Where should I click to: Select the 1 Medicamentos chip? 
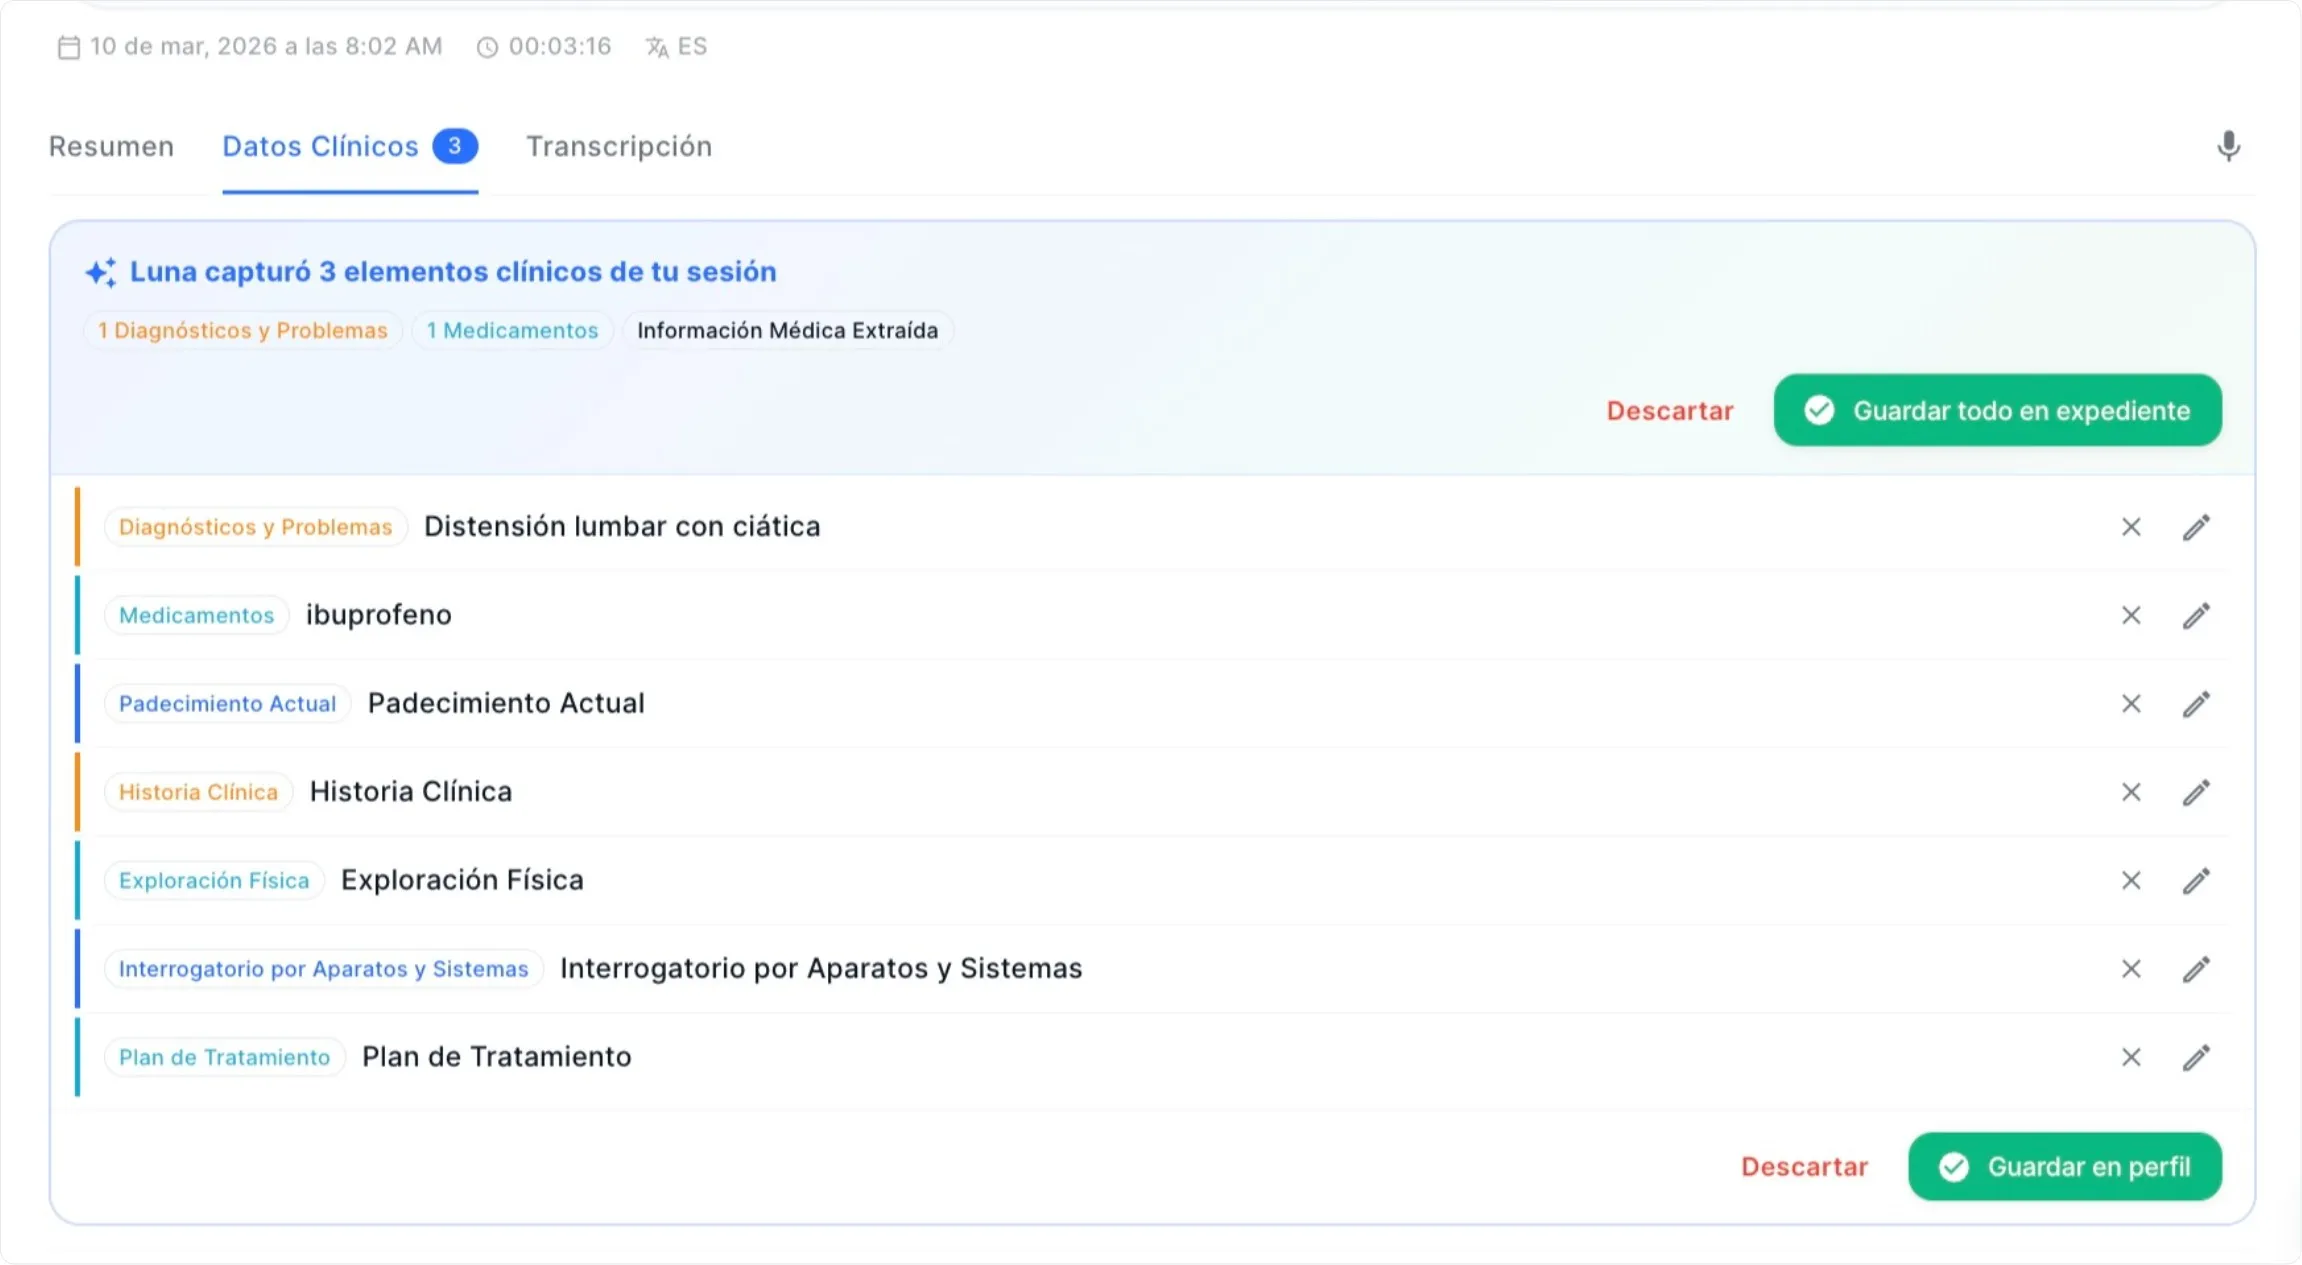pos(512,330)
